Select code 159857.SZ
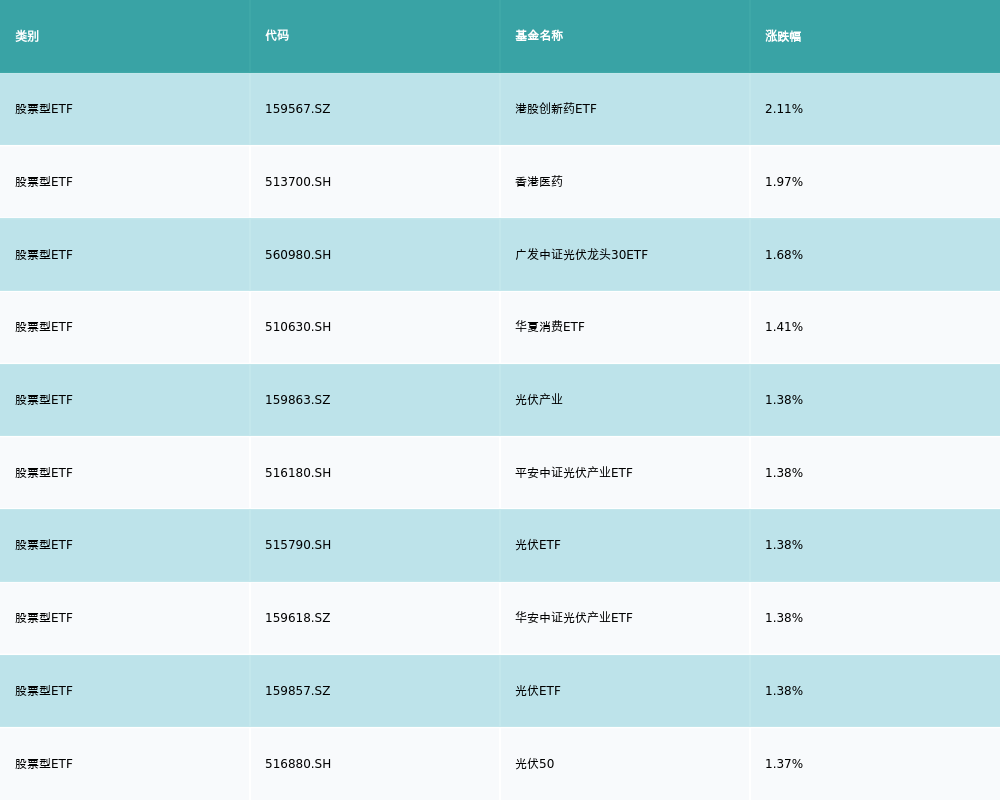This screenshot has height=800, width=1000. (x=298, y=692)
